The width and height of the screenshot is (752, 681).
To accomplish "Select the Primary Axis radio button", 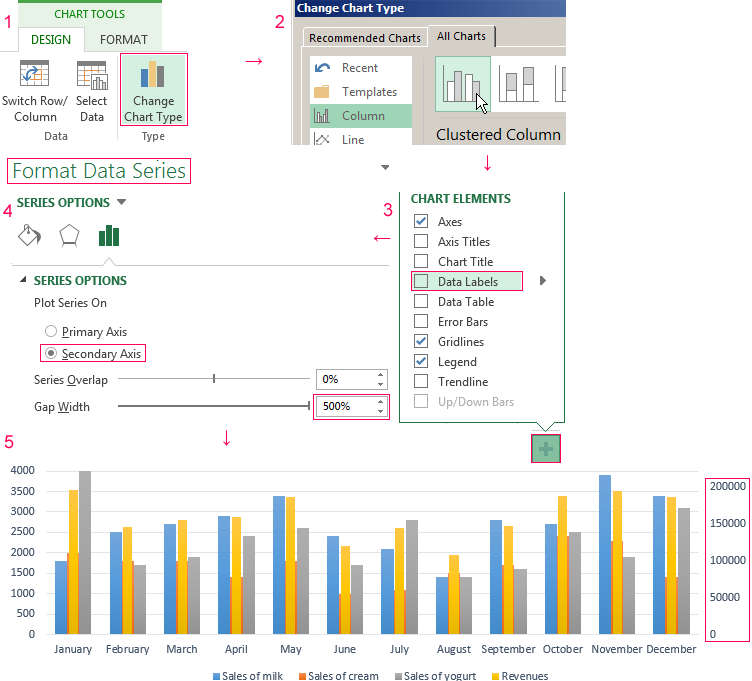I will [50, 332].
